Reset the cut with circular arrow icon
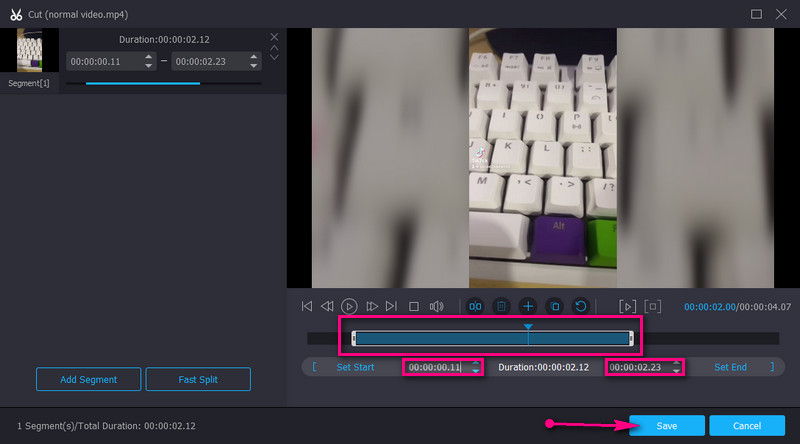Viewport: 800px width, 444px height. (x=581, y=306)
